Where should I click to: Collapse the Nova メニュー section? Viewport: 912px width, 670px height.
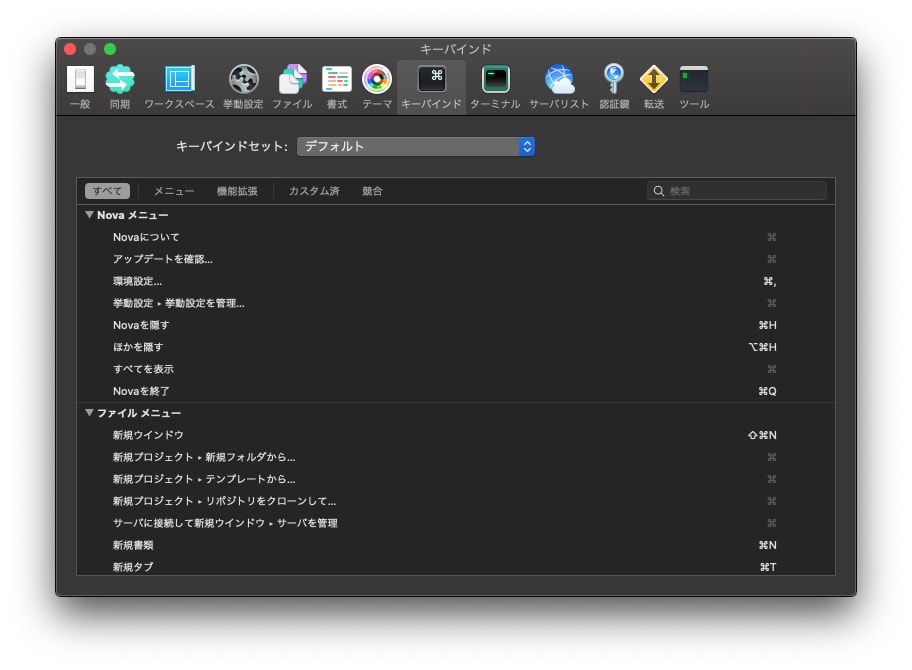click(x=90, y=215)
